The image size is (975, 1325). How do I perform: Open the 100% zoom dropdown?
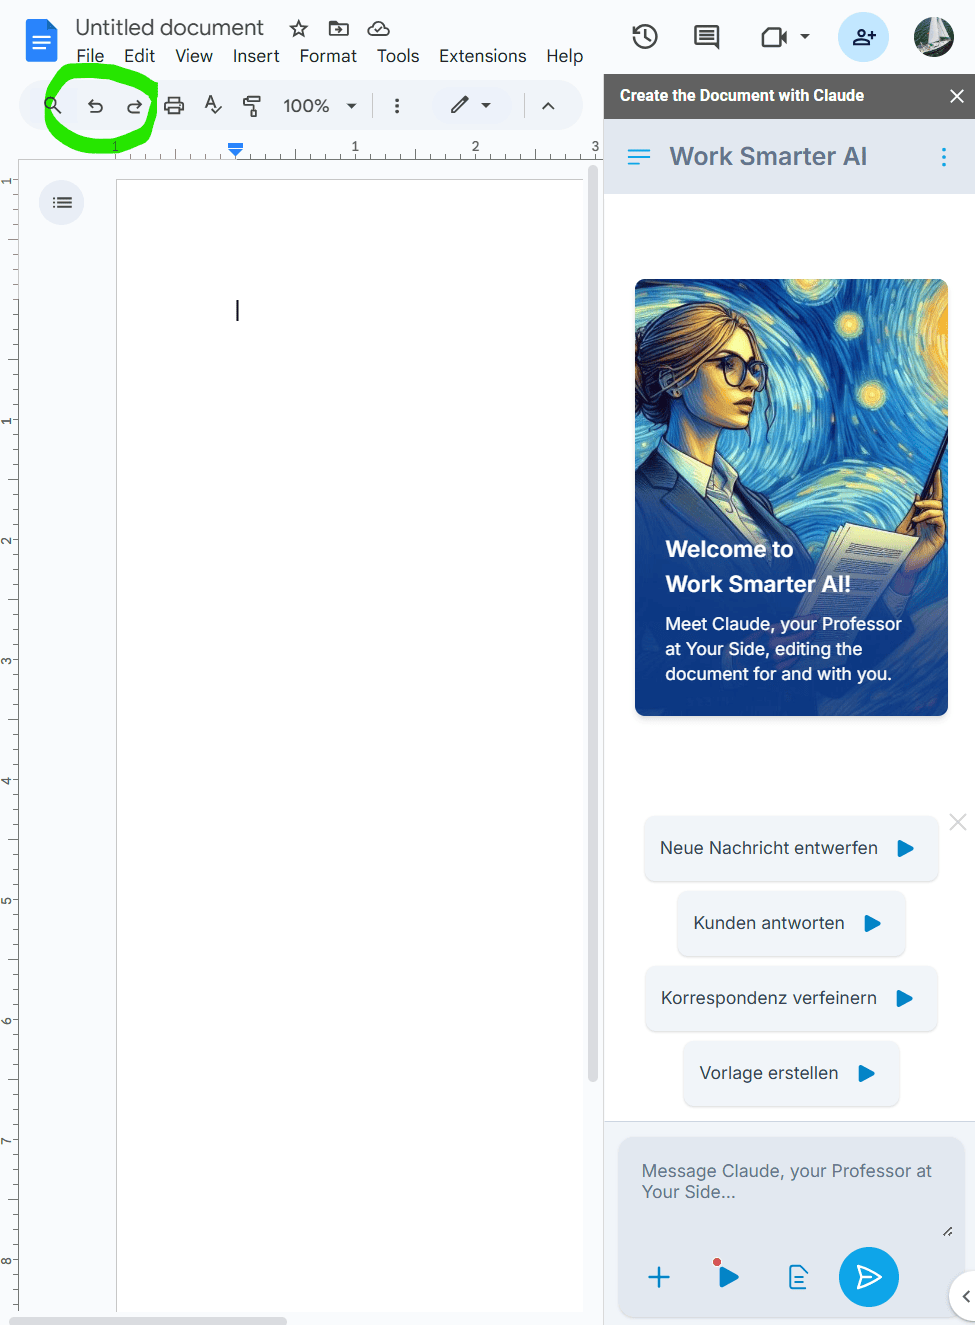[319, 106]
